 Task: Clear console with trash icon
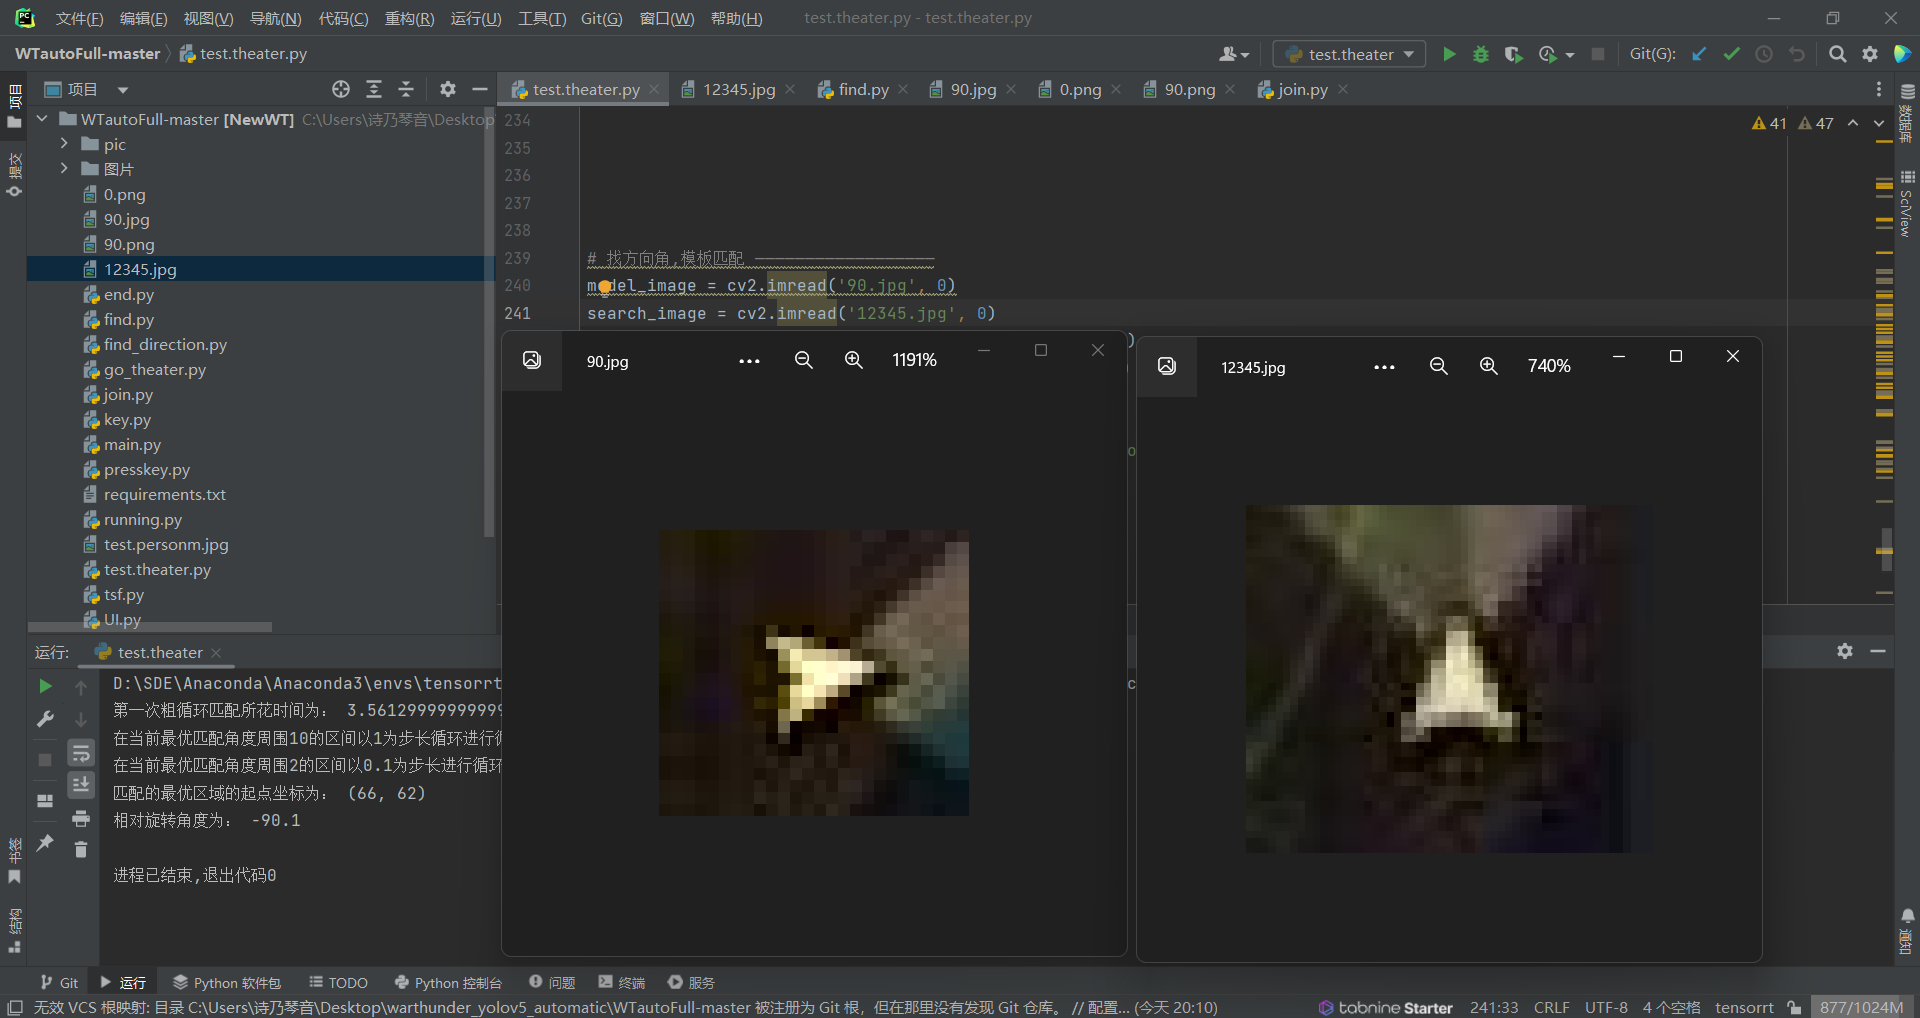81,850
